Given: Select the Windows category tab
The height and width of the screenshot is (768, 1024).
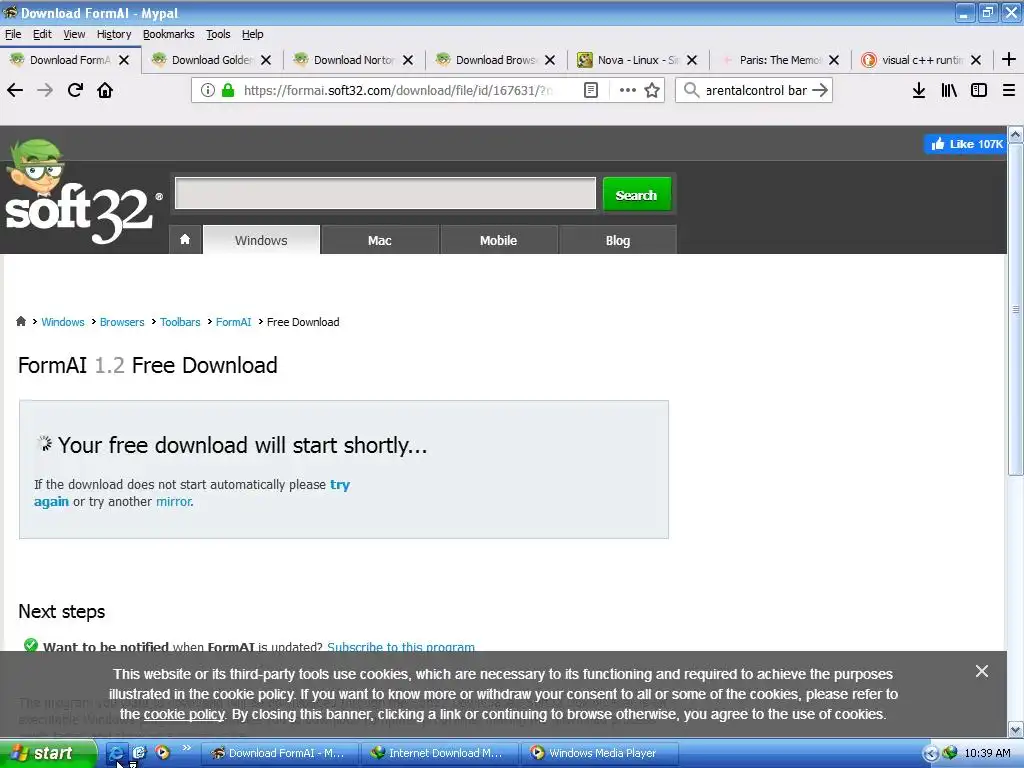Looking at the screenshot, I should 261,240.
